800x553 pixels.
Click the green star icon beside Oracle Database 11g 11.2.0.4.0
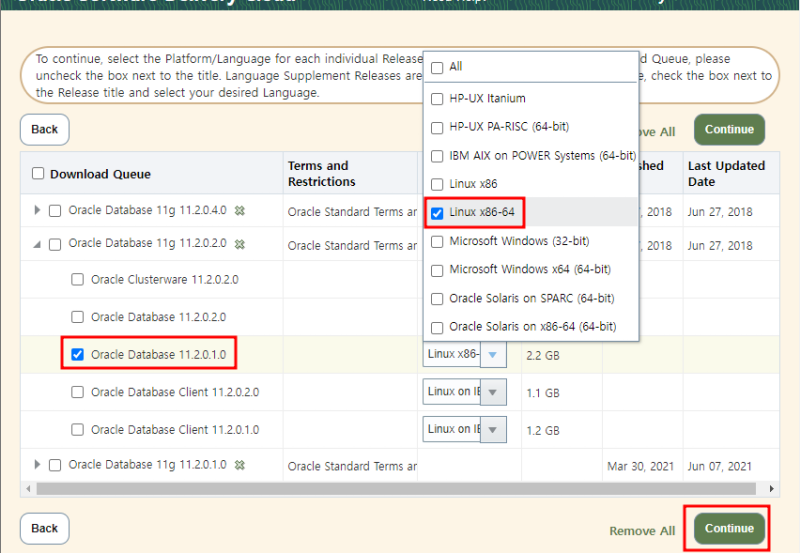point(239,210)
